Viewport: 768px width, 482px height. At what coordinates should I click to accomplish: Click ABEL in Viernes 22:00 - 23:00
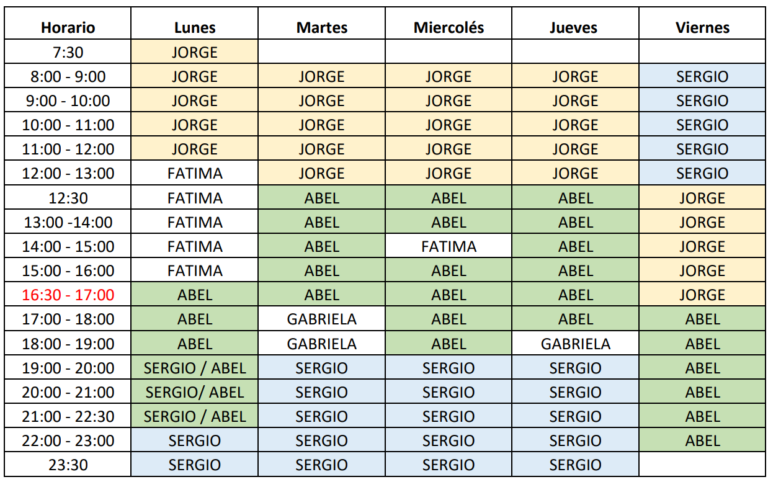[702, 440]
